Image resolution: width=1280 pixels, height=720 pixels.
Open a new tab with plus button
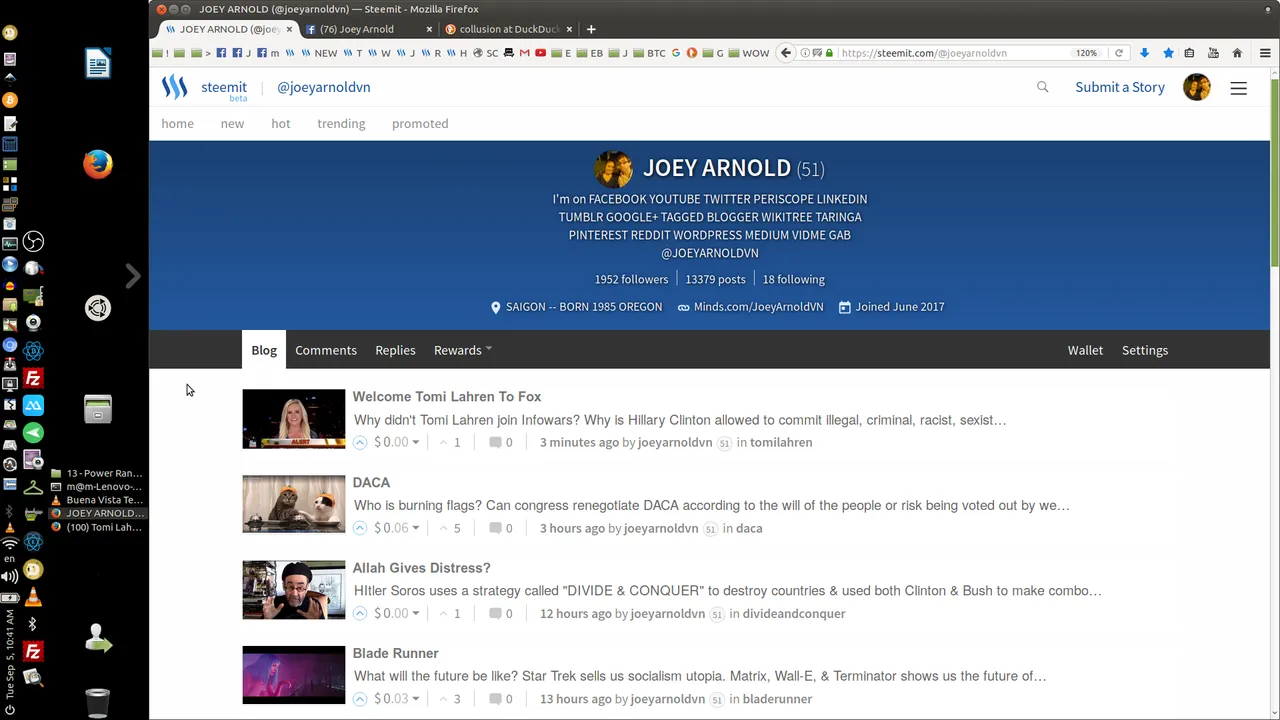click(591, 29)
